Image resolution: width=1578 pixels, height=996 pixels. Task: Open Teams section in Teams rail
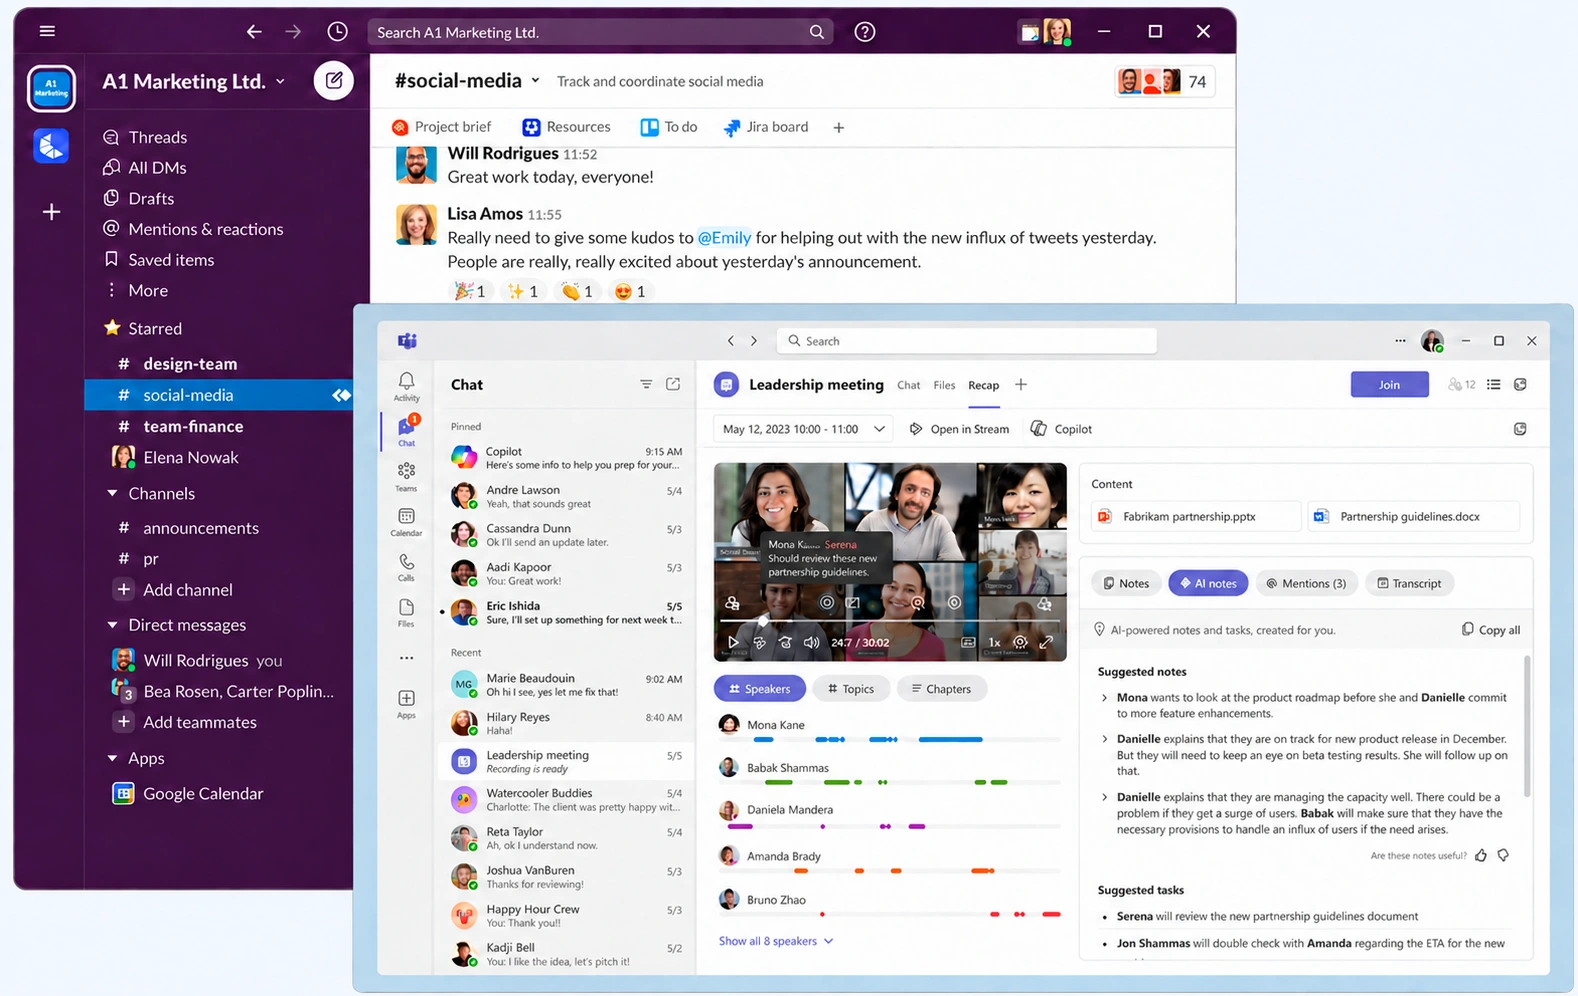pos(406,476)
